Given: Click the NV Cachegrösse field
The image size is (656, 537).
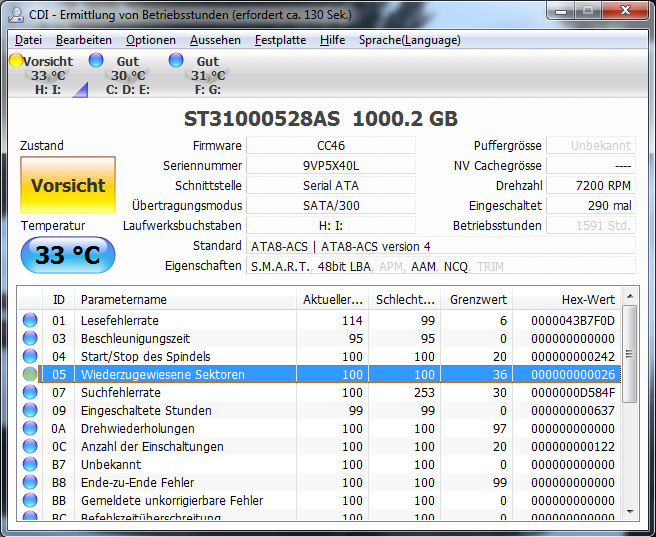Looking at the screenshot, I should click(591, 166).
